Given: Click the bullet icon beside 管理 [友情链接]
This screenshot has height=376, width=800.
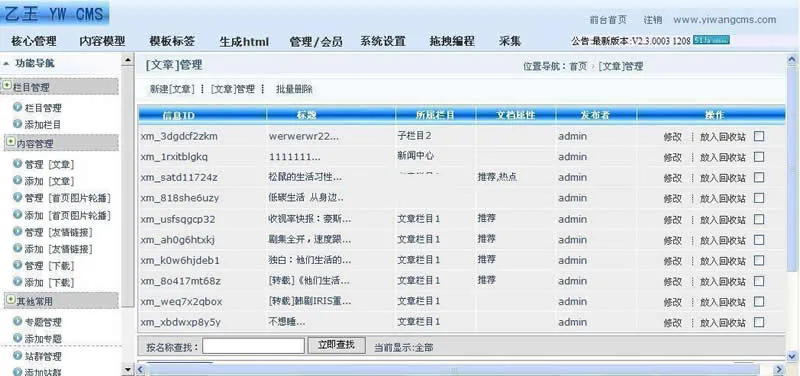Looking at the screenshot, I should pyautogui.click(x=18, y=232).
